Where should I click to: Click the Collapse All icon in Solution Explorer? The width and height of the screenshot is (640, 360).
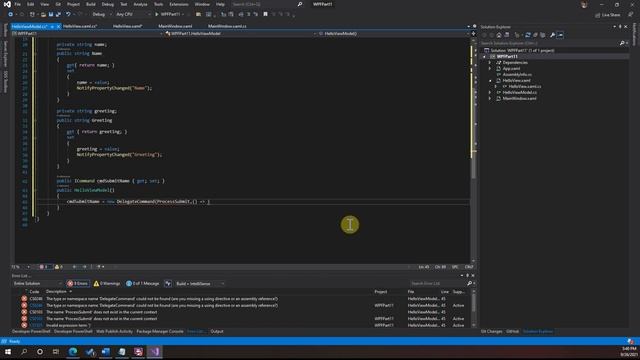535,35
